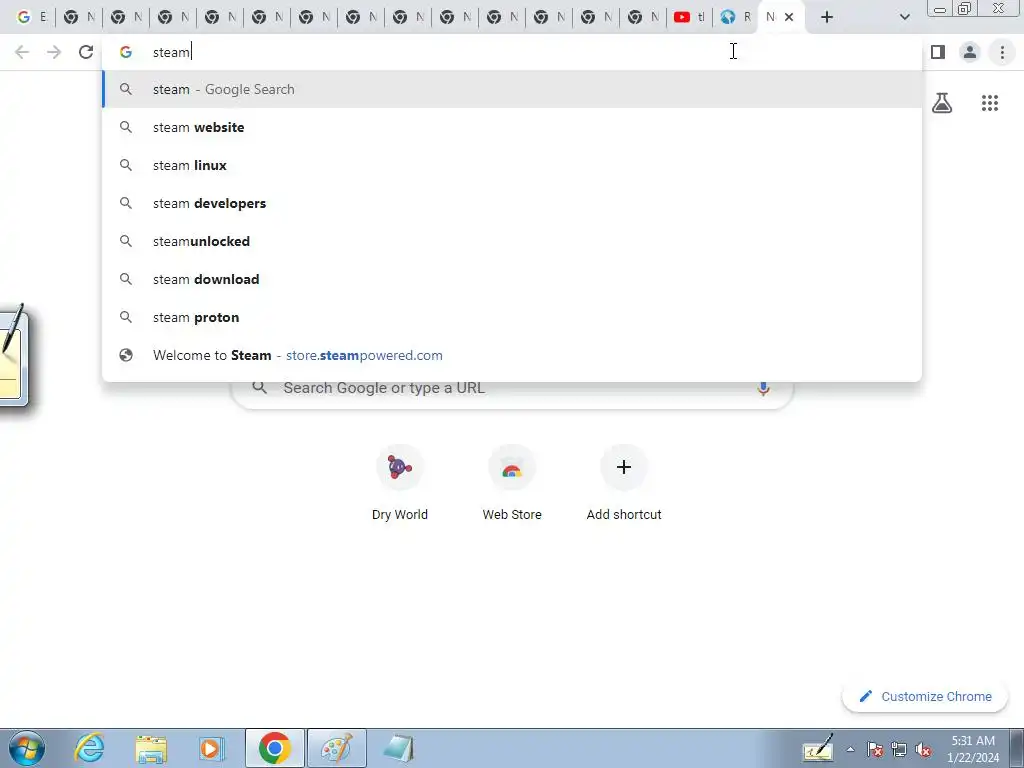
Task: Open the Dry World shortcut
Action: click(400, 483)
